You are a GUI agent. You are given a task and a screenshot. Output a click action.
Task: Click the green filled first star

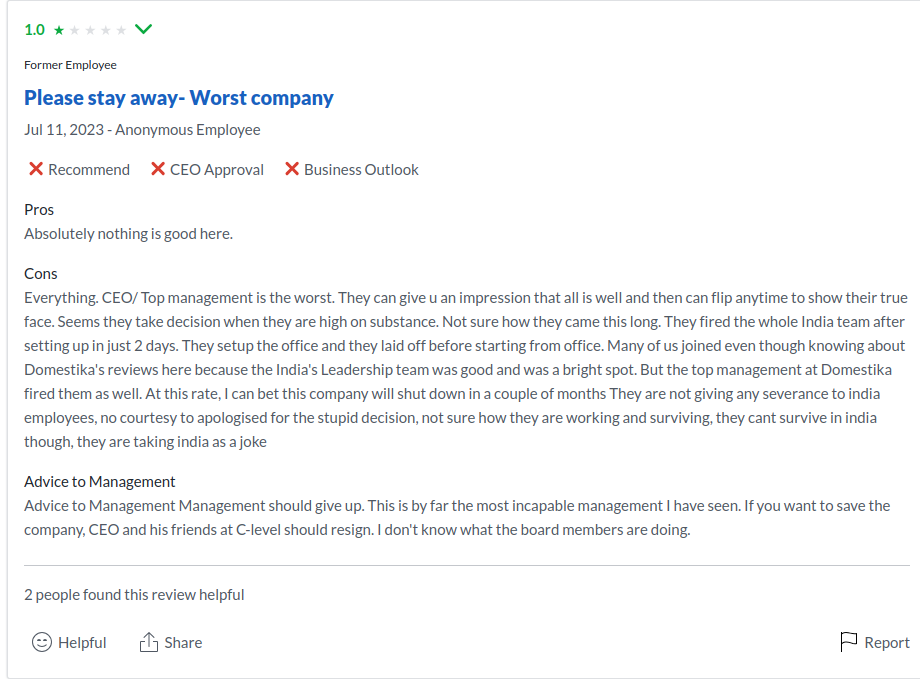coord(59,30)
